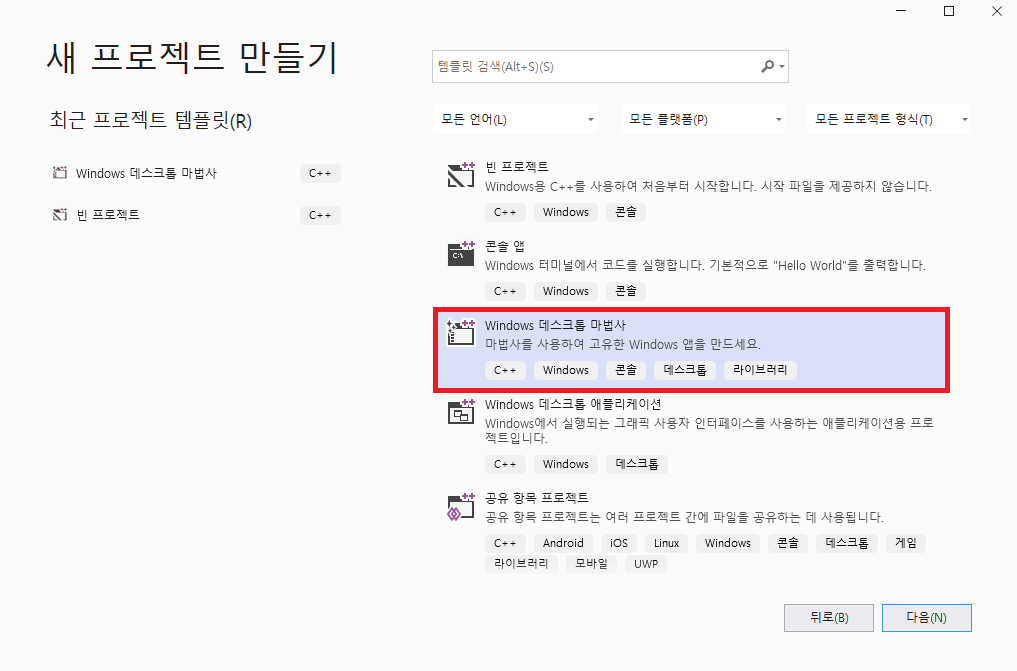Click the UWP tag under 공유 항목 프로젝트

click(x=646, y=563)
